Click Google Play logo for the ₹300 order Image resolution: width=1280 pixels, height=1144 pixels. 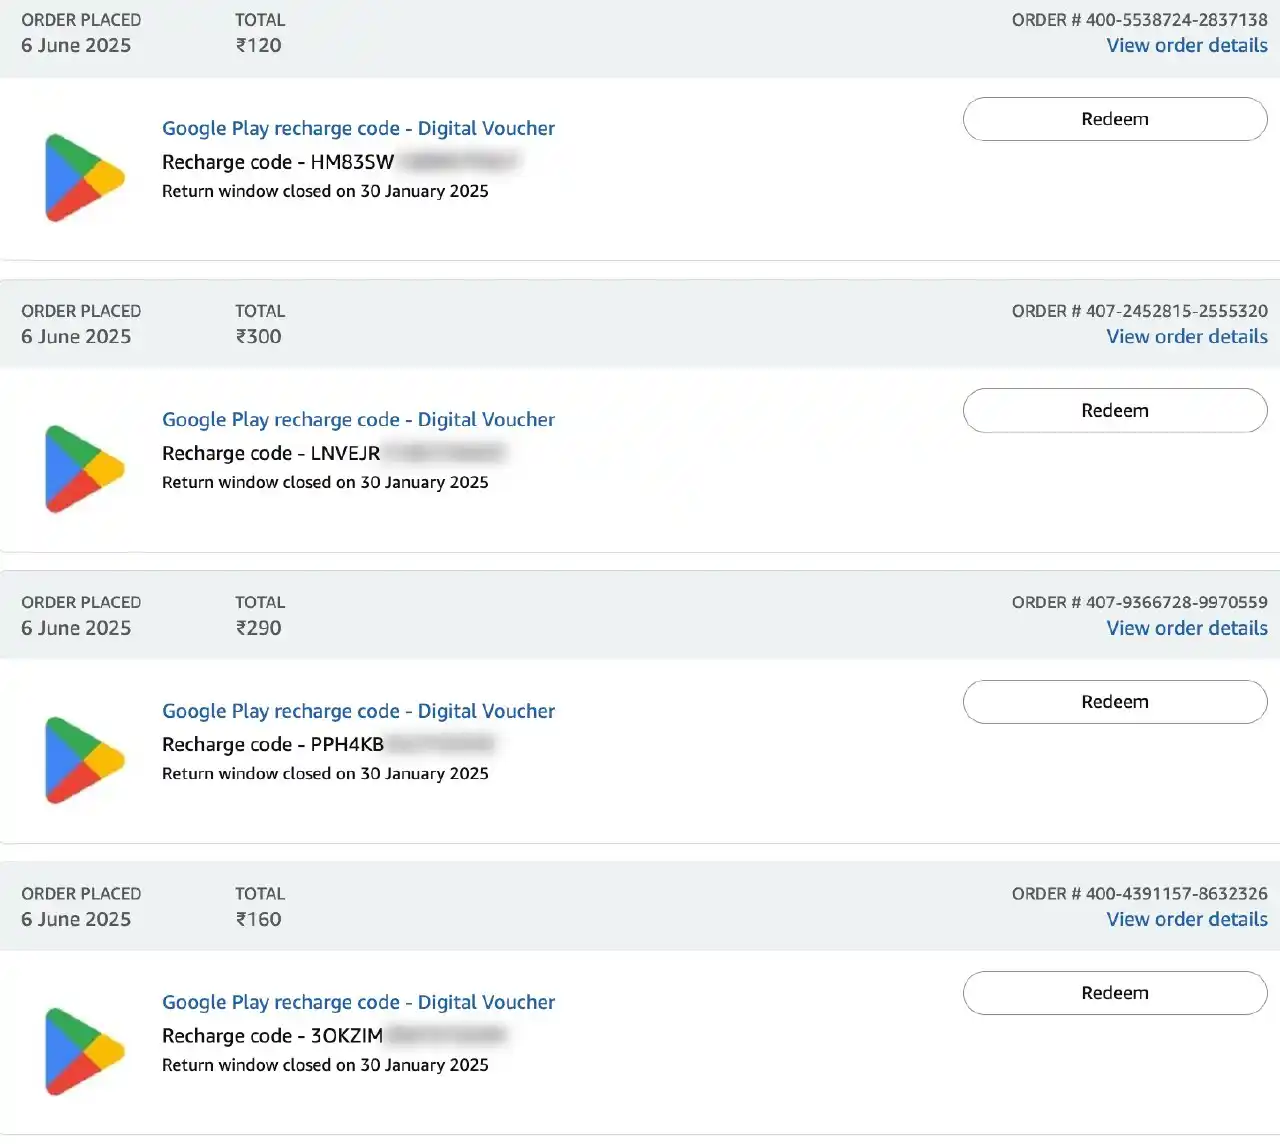85,468
